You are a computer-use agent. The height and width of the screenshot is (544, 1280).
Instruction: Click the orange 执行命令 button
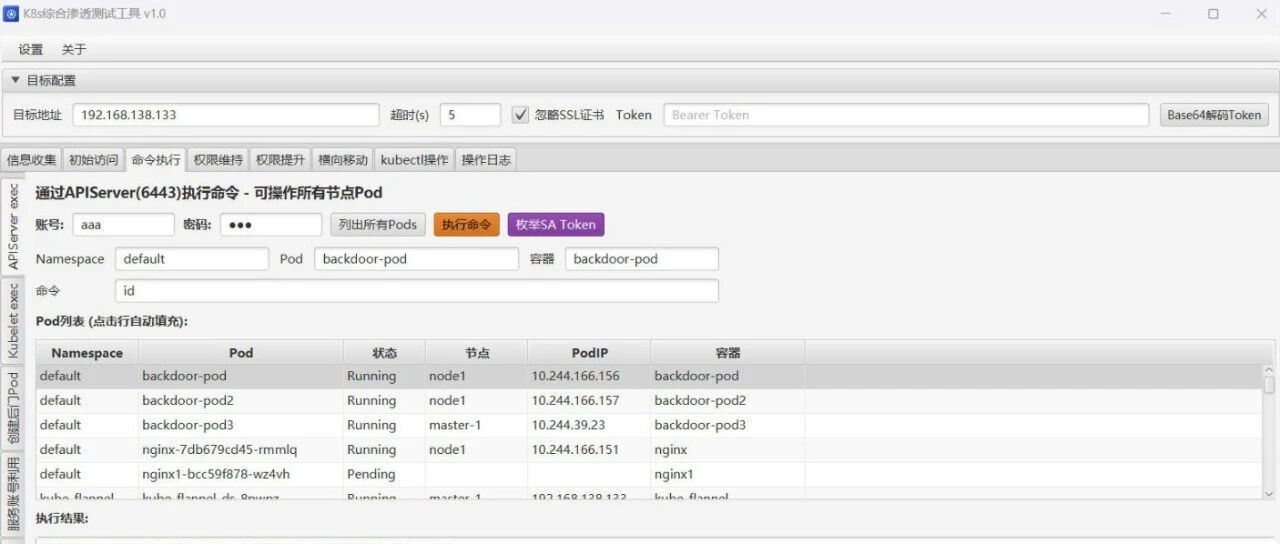(x=466, y=225)
